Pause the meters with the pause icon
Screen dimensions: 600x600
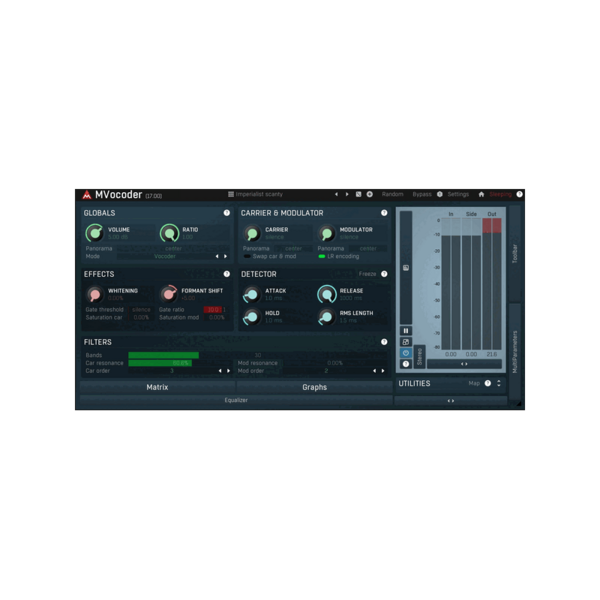coord(406,331)
